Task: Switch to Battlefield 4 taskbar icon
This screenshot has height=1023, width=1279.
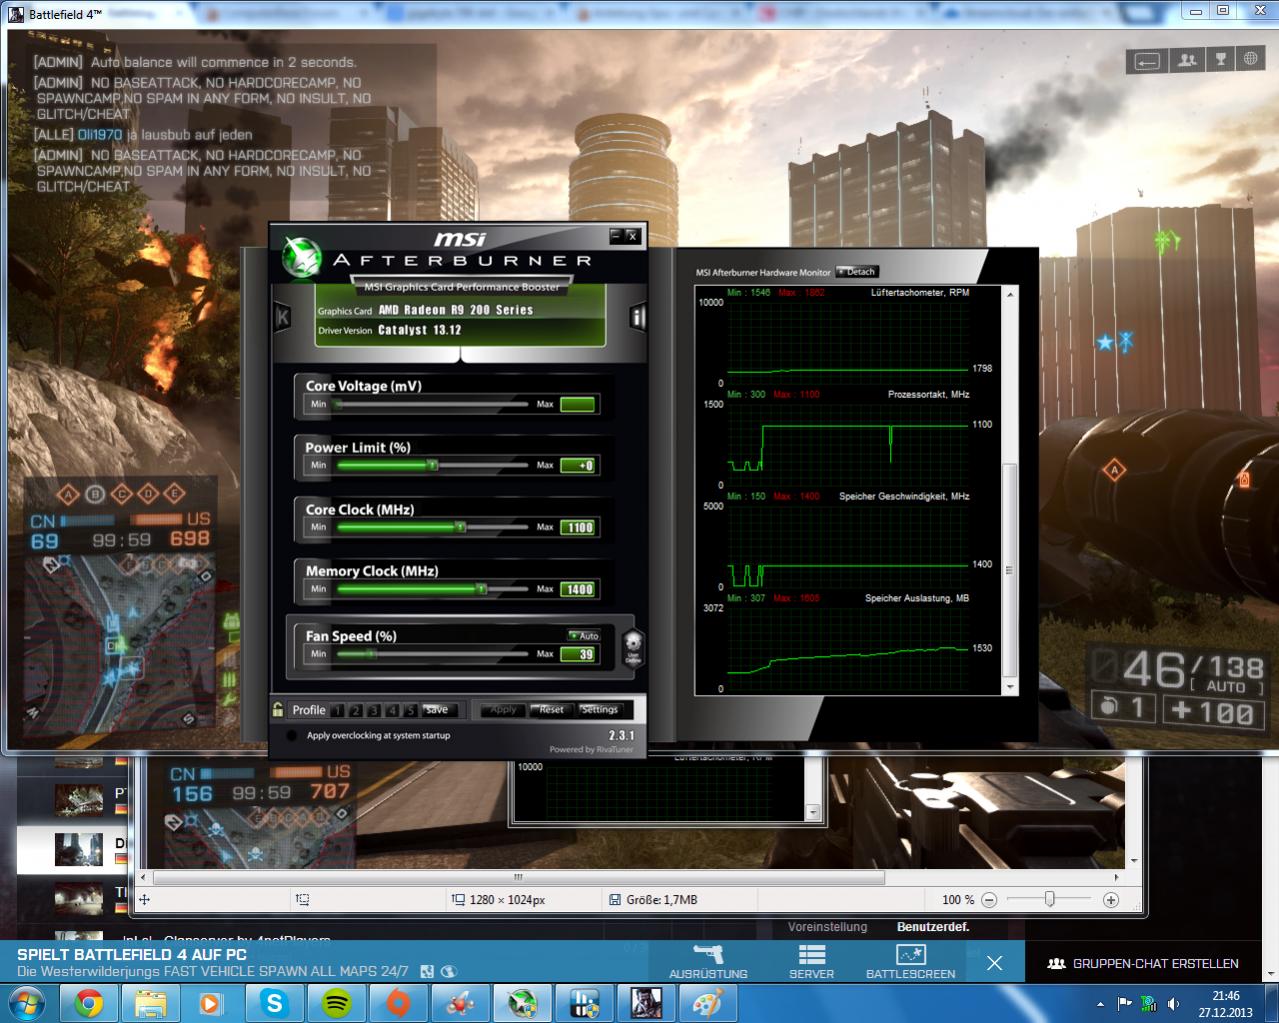Action: [x=646, y=1003]
